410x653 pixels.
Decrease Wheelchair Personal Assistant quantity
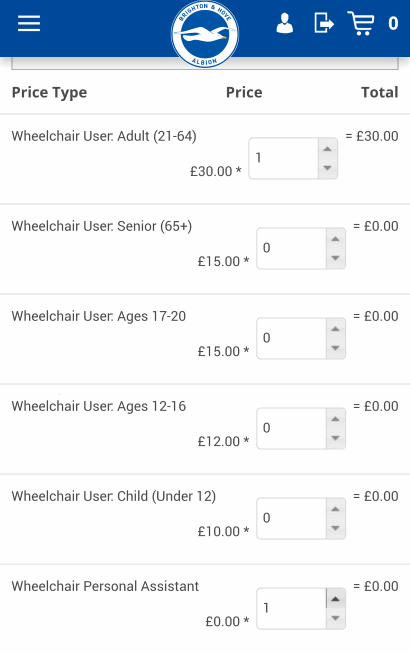click(335, 618)
